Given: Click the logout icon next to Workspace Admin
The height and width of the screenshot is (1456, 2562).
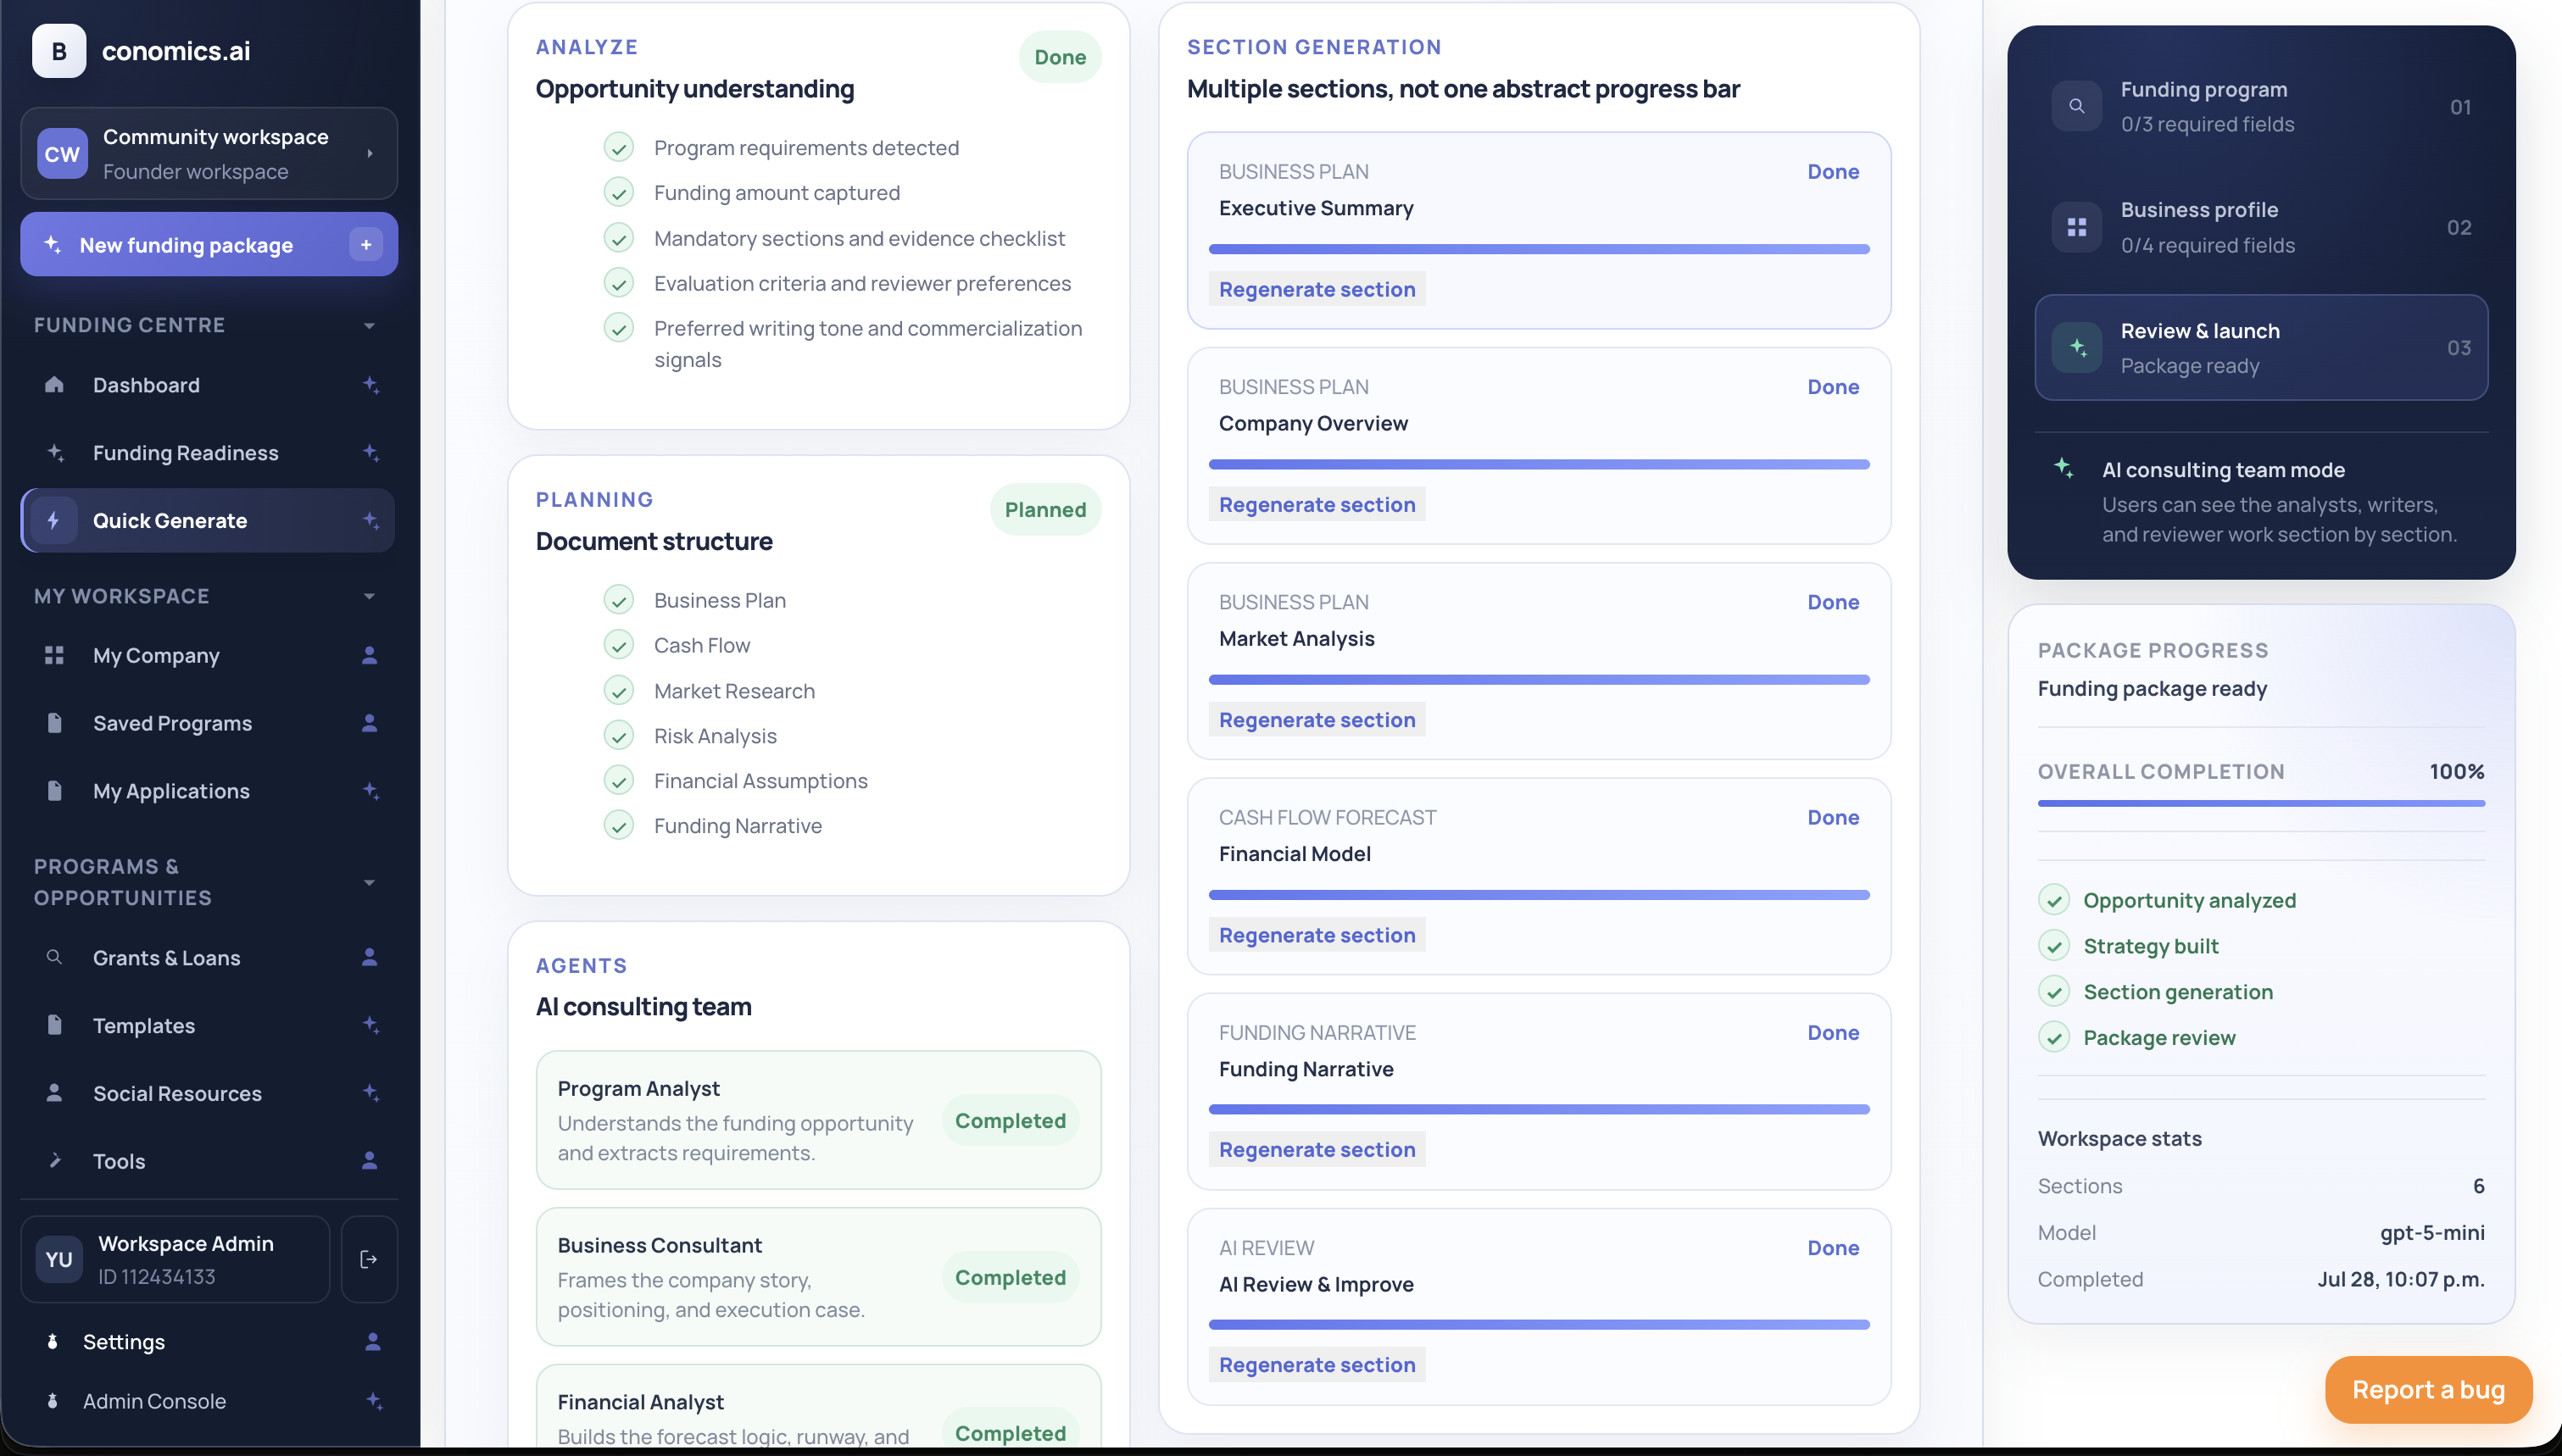Looking at the screenshot, I should tap(369, 1259).
